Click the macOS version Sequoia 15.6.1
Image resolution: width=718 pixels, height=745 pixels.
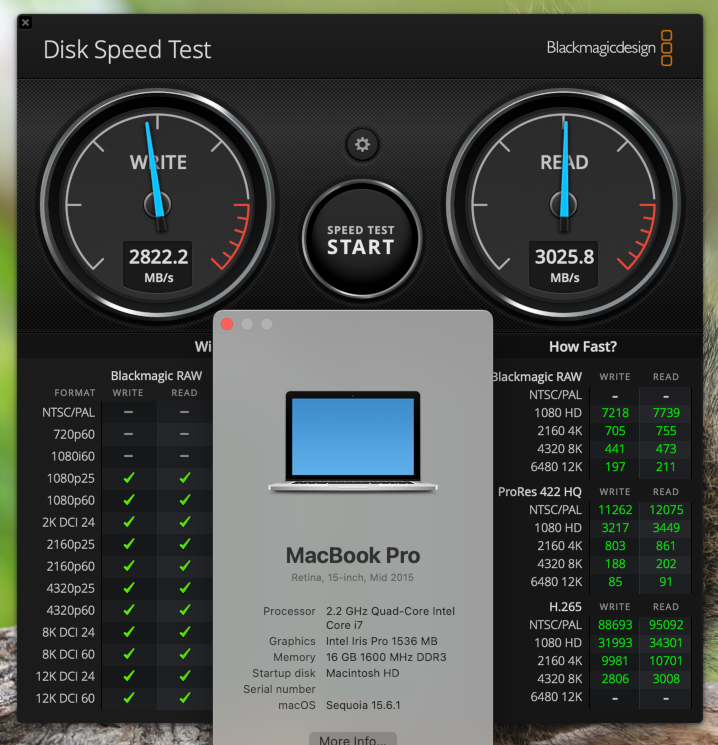coord(363,705)
